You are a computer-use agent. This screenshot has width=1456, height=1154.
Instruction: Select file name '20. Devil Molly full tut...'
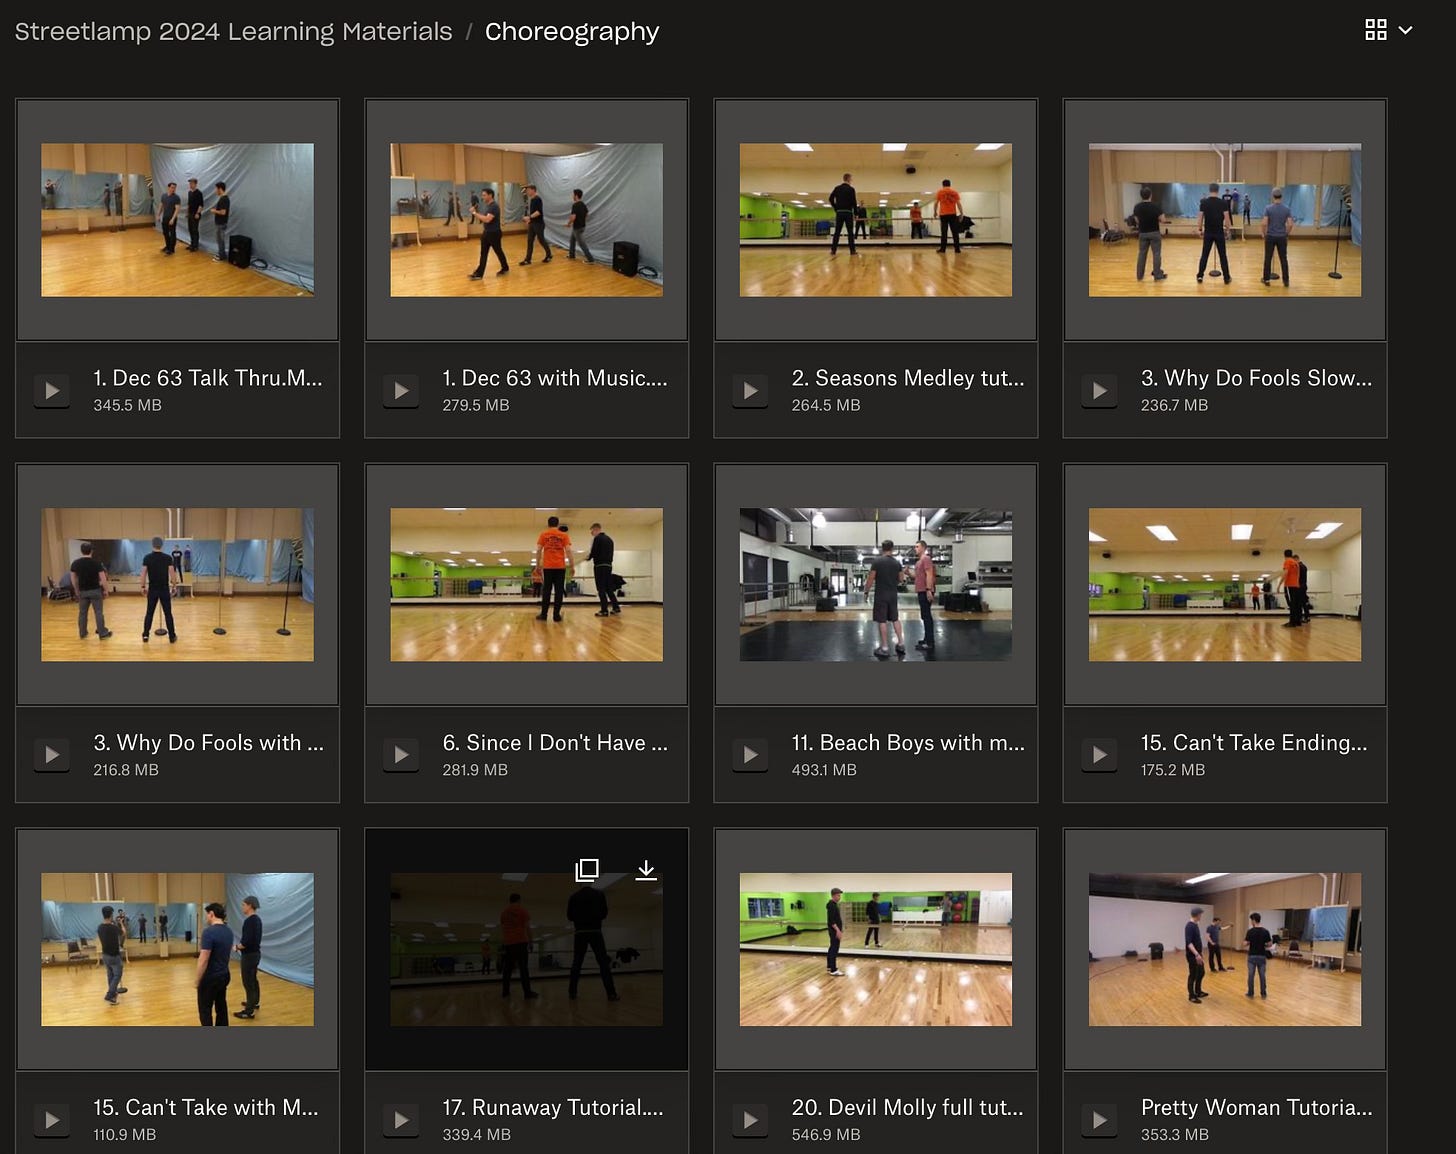[908, 1108]
